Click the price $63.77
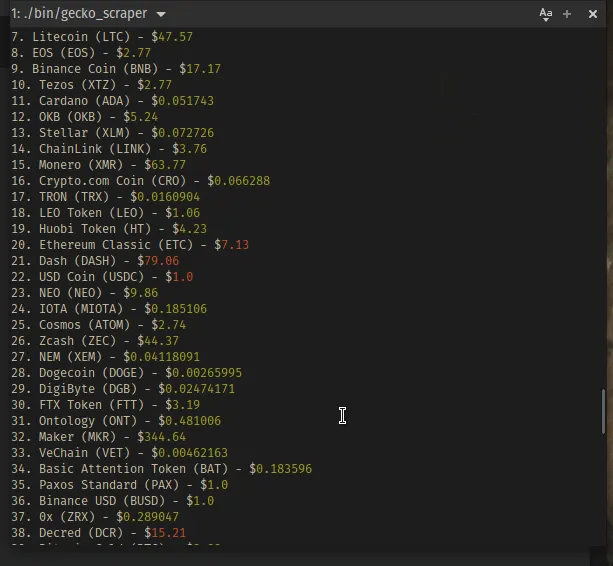 pos(165,165)
